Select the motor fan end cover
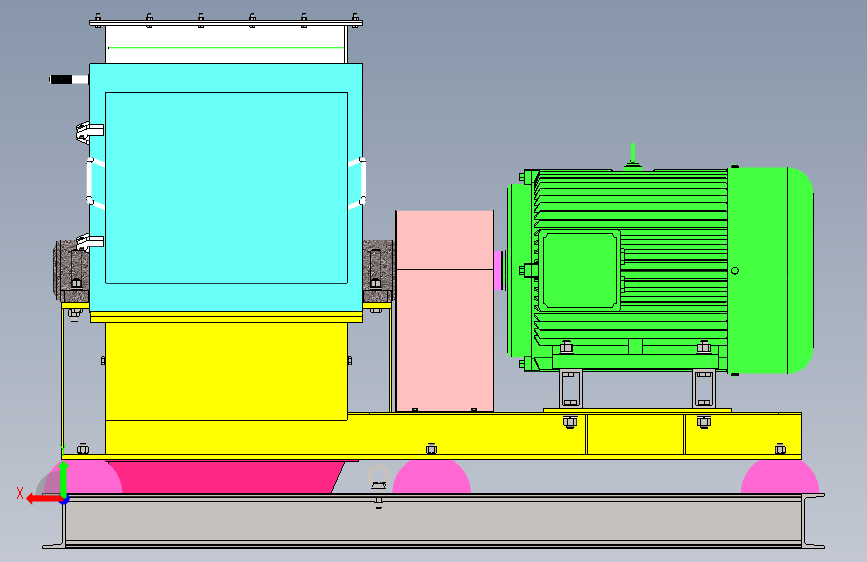Viewport: 867px width, 562px height. tap(771, 270)
